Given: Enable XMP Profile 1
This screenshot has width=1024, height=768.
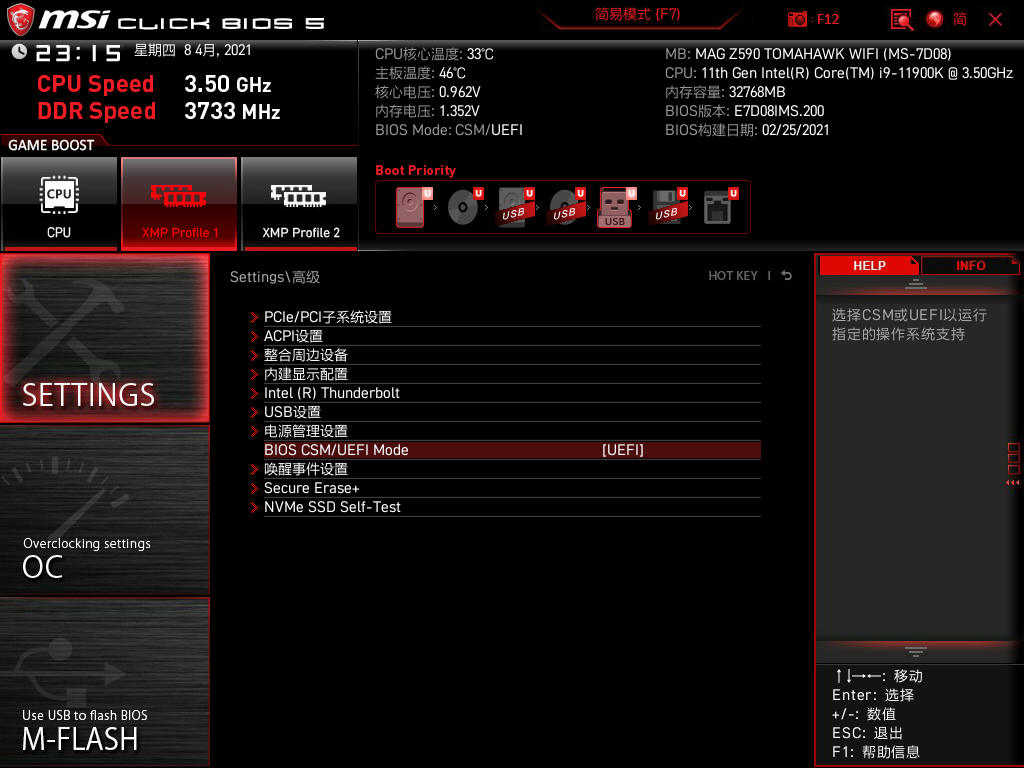Looking at the screenshot, I should (x=179, y=203).
